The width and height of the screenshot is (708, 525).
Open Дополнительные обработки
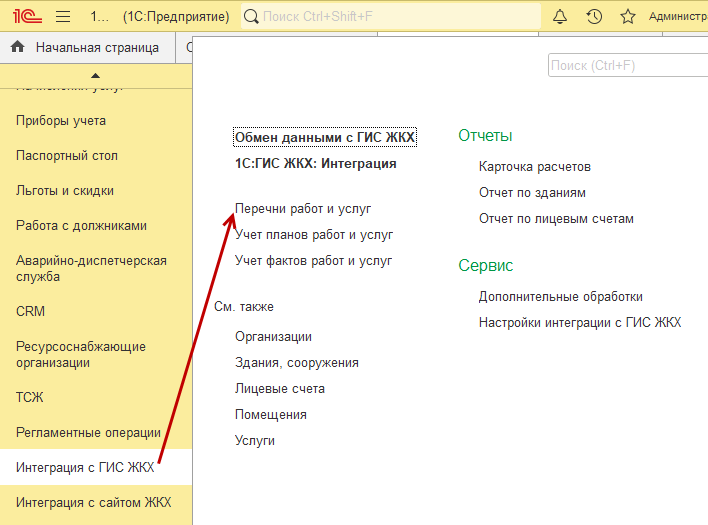[x=560, y=297]
